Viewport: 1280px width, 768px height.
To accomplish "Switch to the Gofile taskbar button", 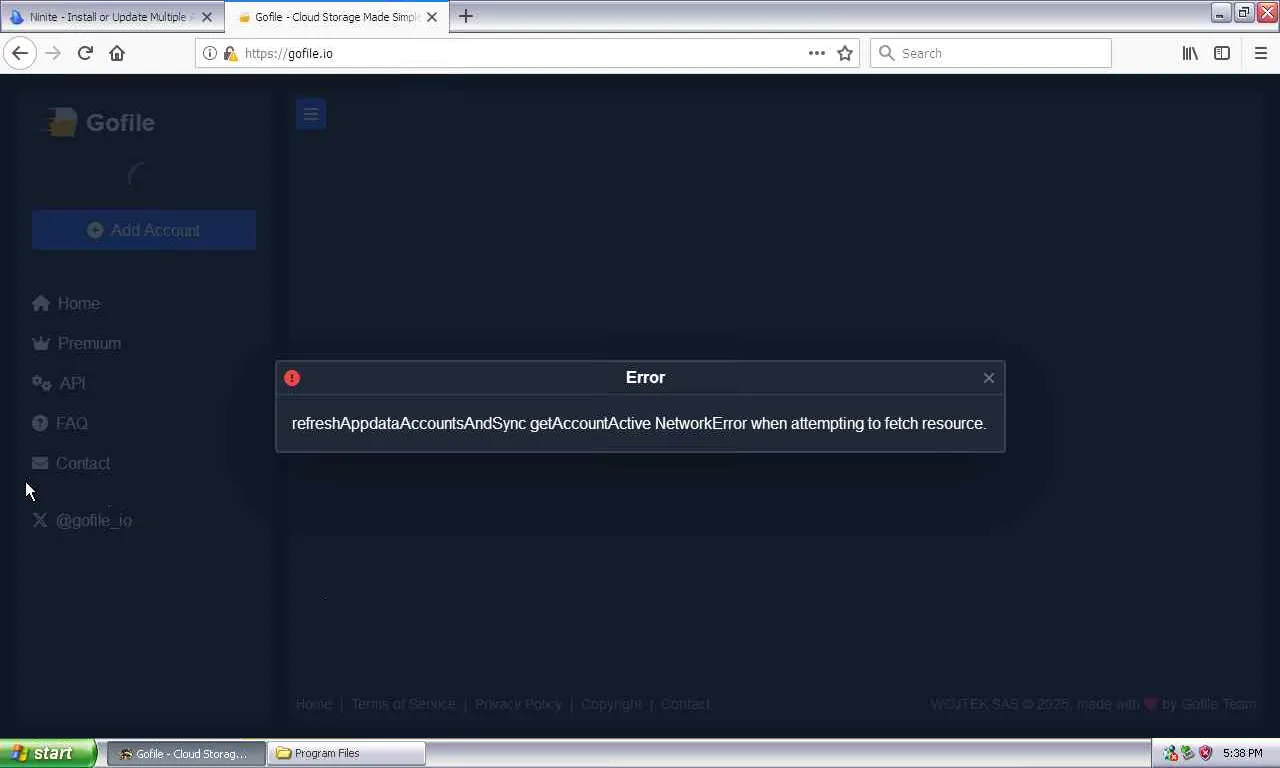I will point(186,753).
